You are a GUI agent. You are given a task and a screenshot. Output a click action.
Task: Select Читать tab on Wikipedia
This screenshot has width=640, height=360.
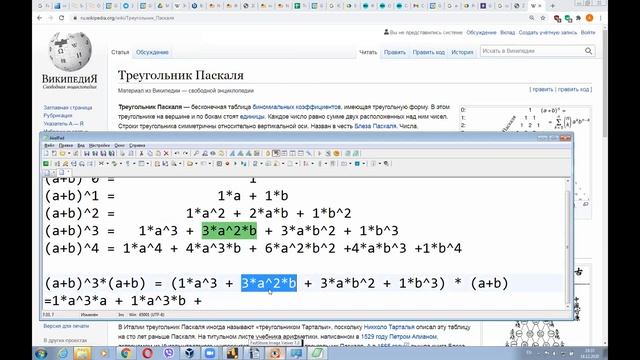pos(368,52)
